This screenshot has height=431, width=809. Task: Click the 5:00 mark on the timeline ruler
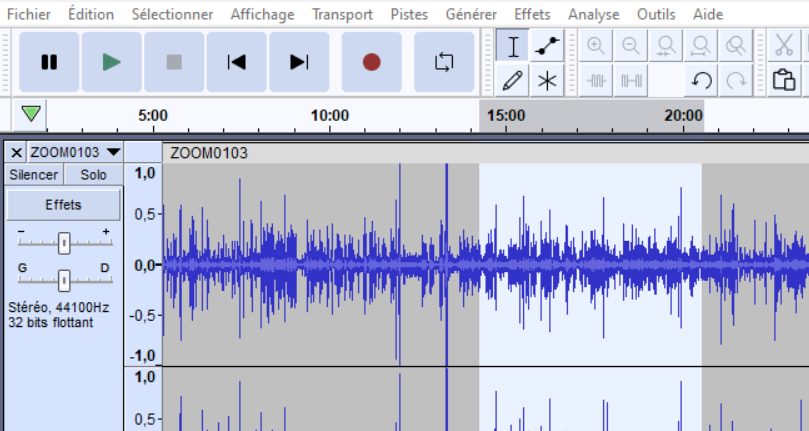(153, 115)
